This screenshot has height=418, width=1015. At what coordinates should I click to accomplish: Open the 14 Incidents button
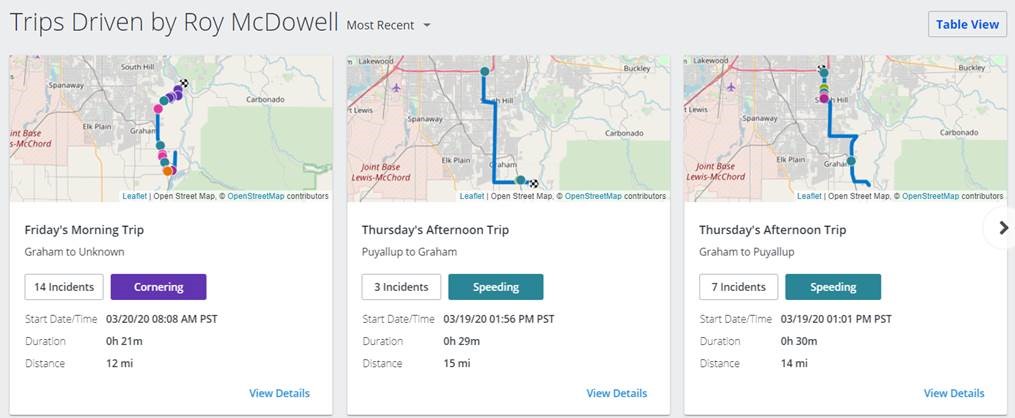64,287
